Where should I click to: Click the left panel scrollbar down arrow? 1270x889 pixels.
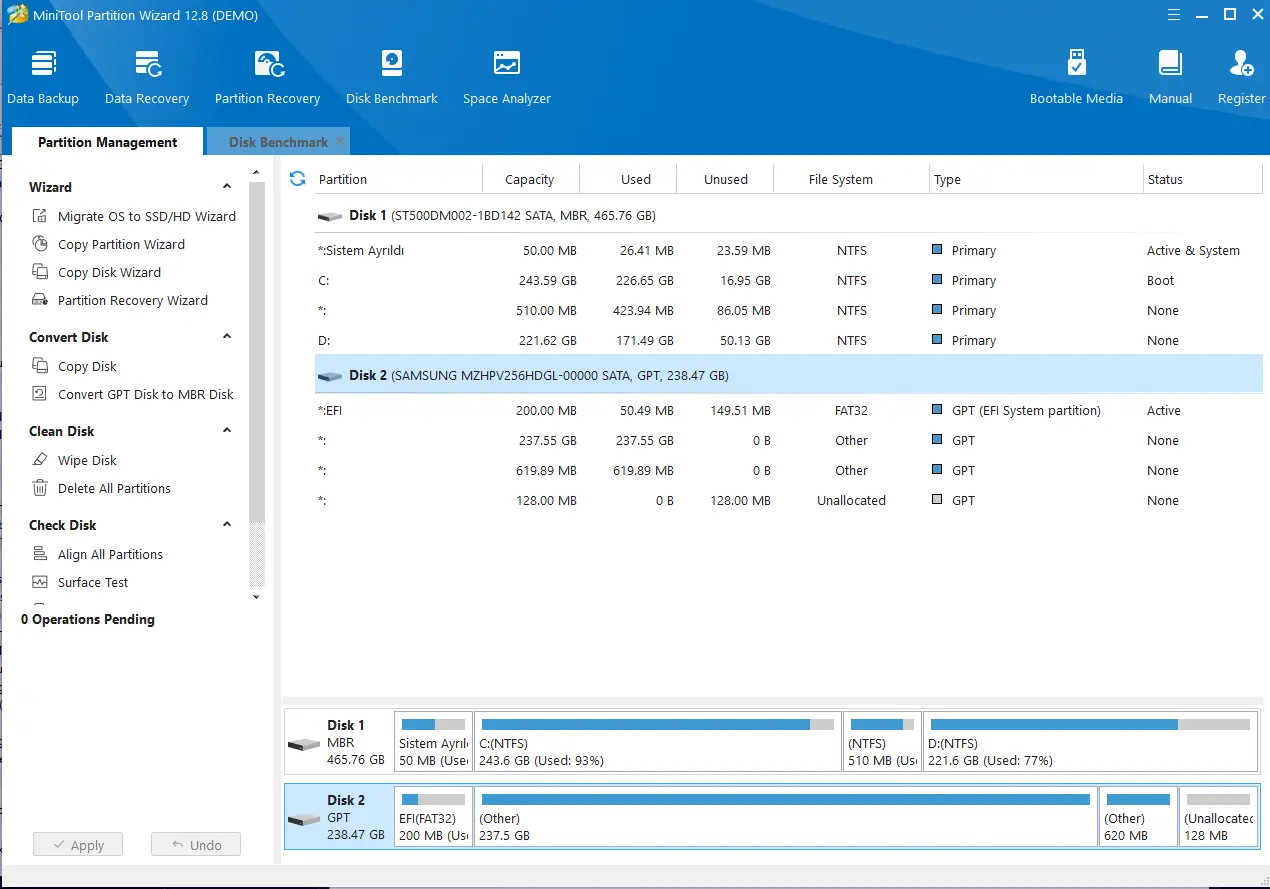pyautogui.click(x=256, y=597)
